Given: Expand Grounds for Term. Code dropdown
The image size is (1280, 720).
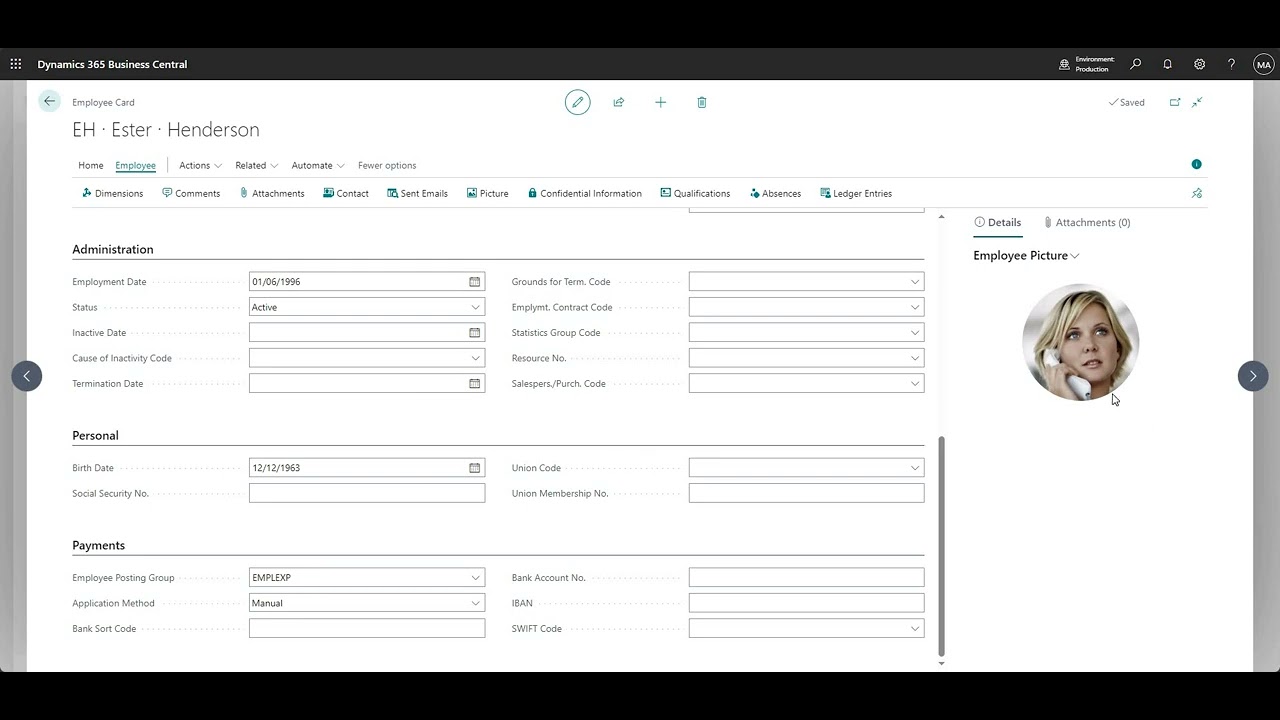Looking at the screenshot, I should pyautogui.click(x=914, y=282).
